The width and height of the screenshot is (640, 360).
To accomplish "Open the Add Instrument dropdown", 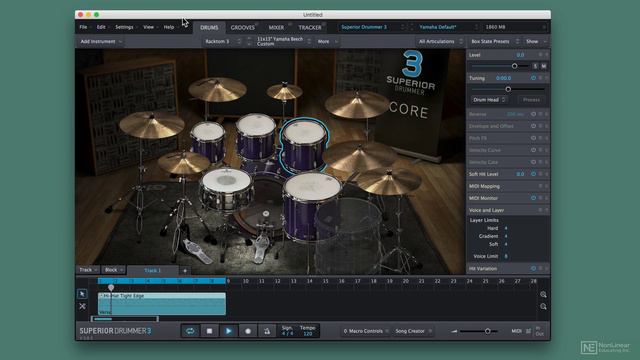I will [101, 42].
